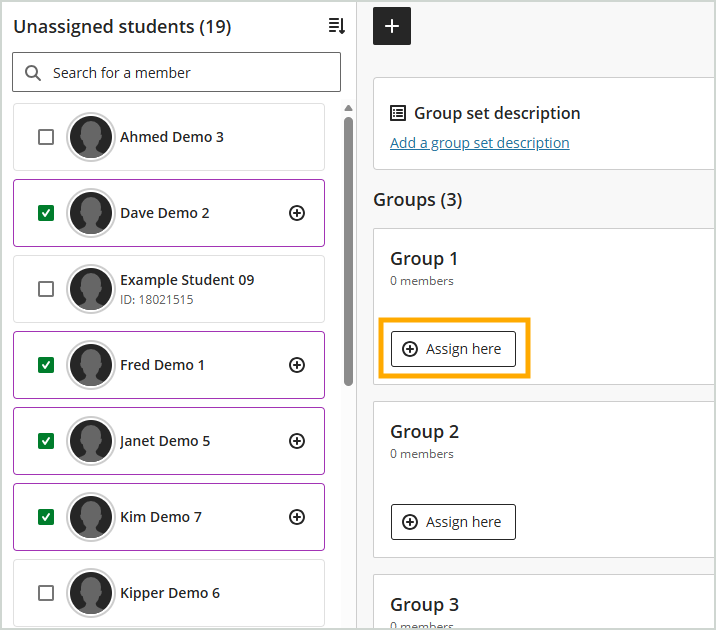The width and height of the screenshot is (716, 630).
Task: Click the Kipper Demo 6 name
Action: [170, 593]
